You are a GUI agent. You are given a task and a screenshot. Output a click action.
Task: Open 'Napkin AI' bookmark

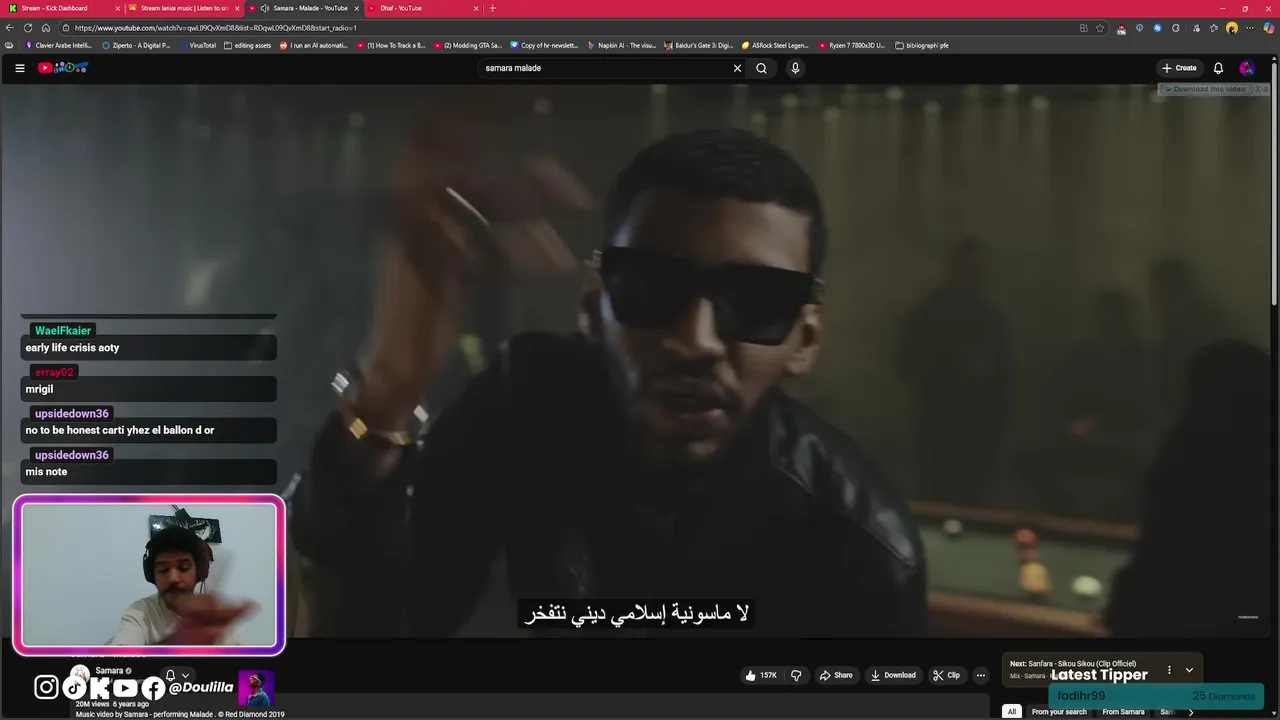(x=621, y=45)
